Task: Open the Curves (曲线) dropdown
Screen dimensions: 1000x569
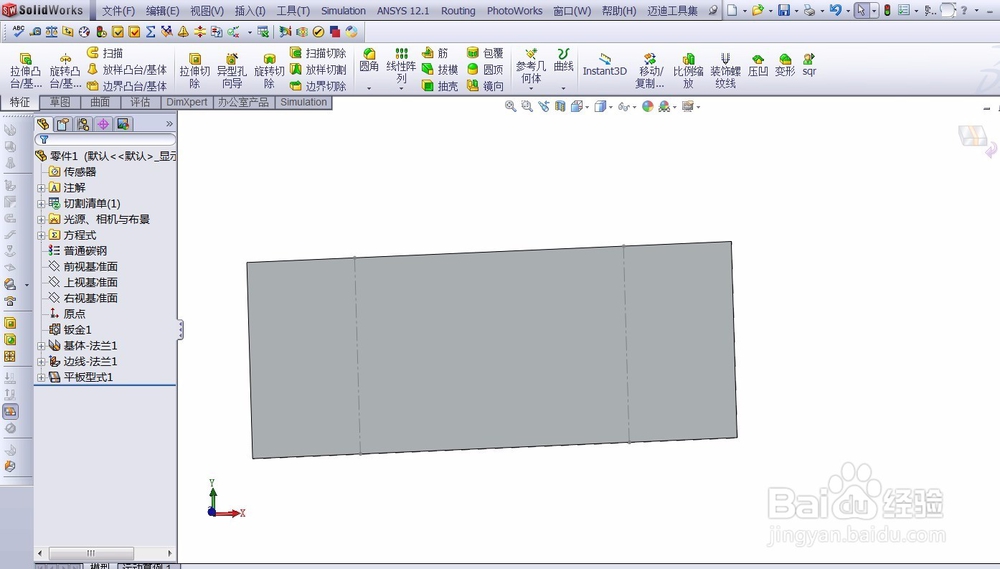Action: [563, 88]
